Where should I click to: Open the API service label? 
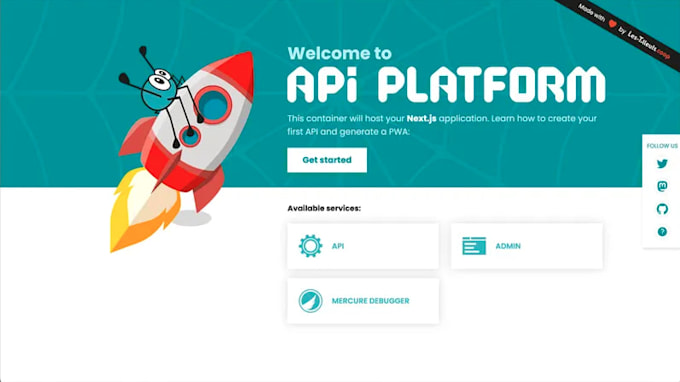[338, 246]
